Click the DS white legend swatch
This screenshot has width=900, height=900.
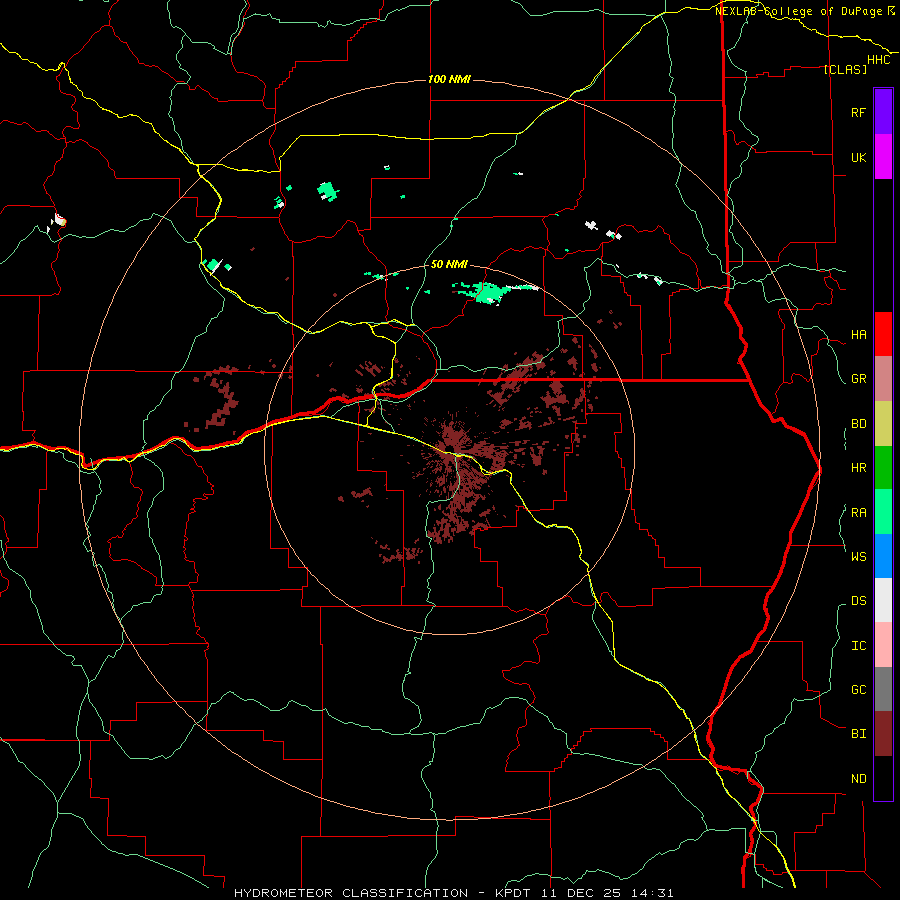pos(883,600)
